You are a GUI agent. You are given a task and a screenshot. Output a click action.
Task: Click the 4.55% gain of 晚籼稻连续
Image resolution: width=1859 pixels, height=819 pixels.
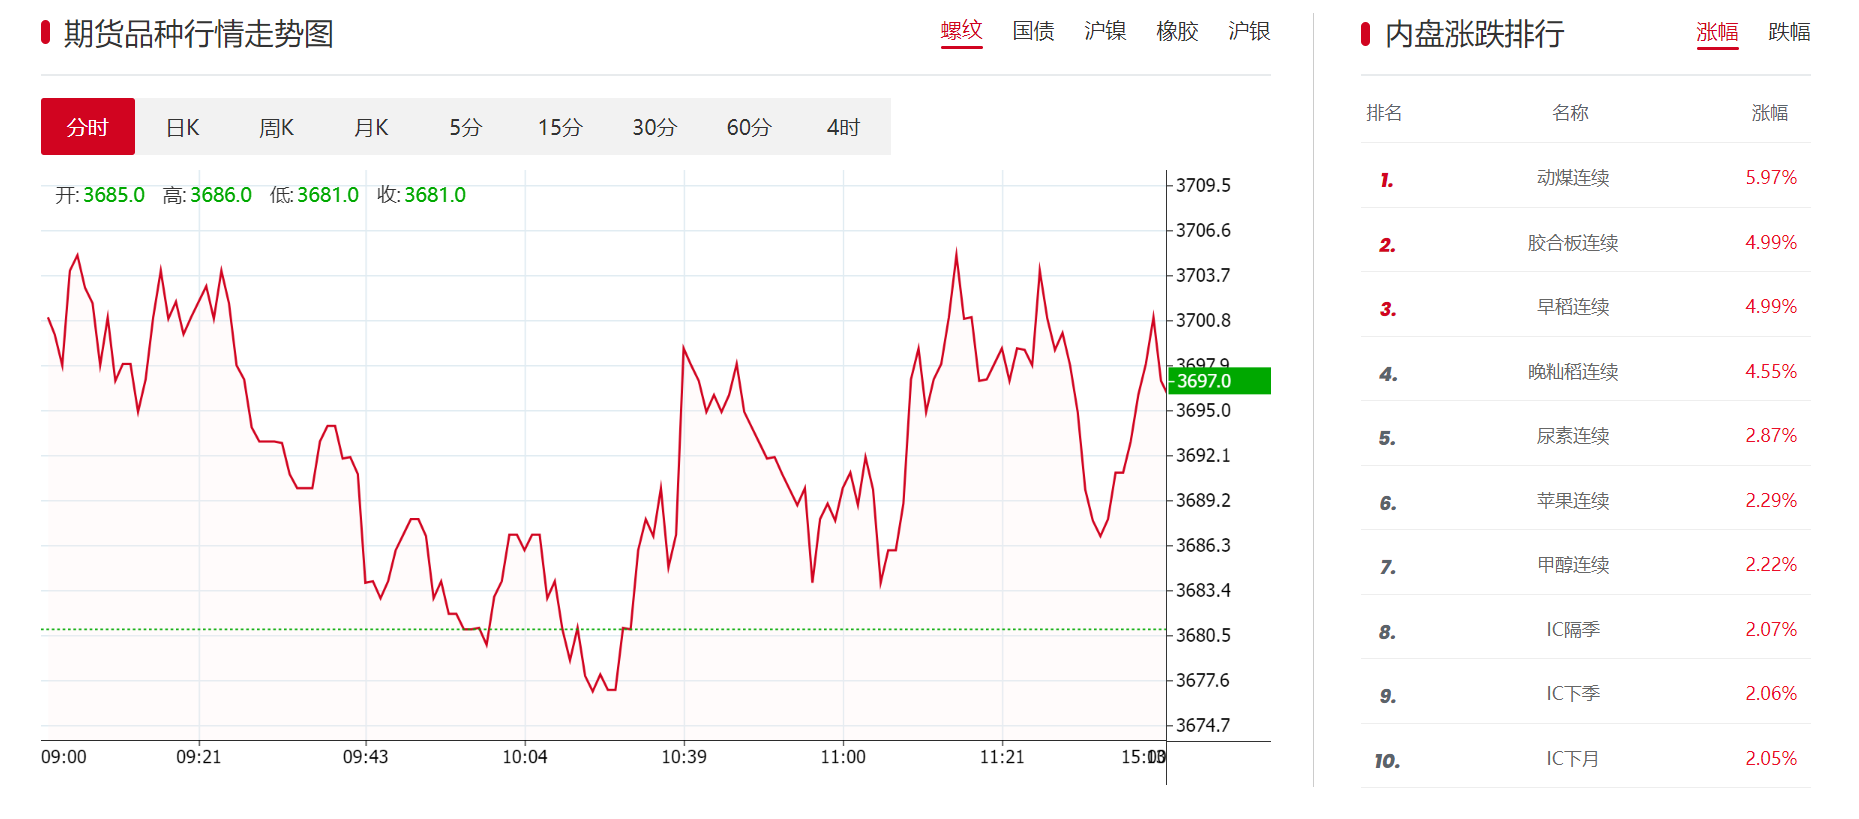tap(1771, 372)
